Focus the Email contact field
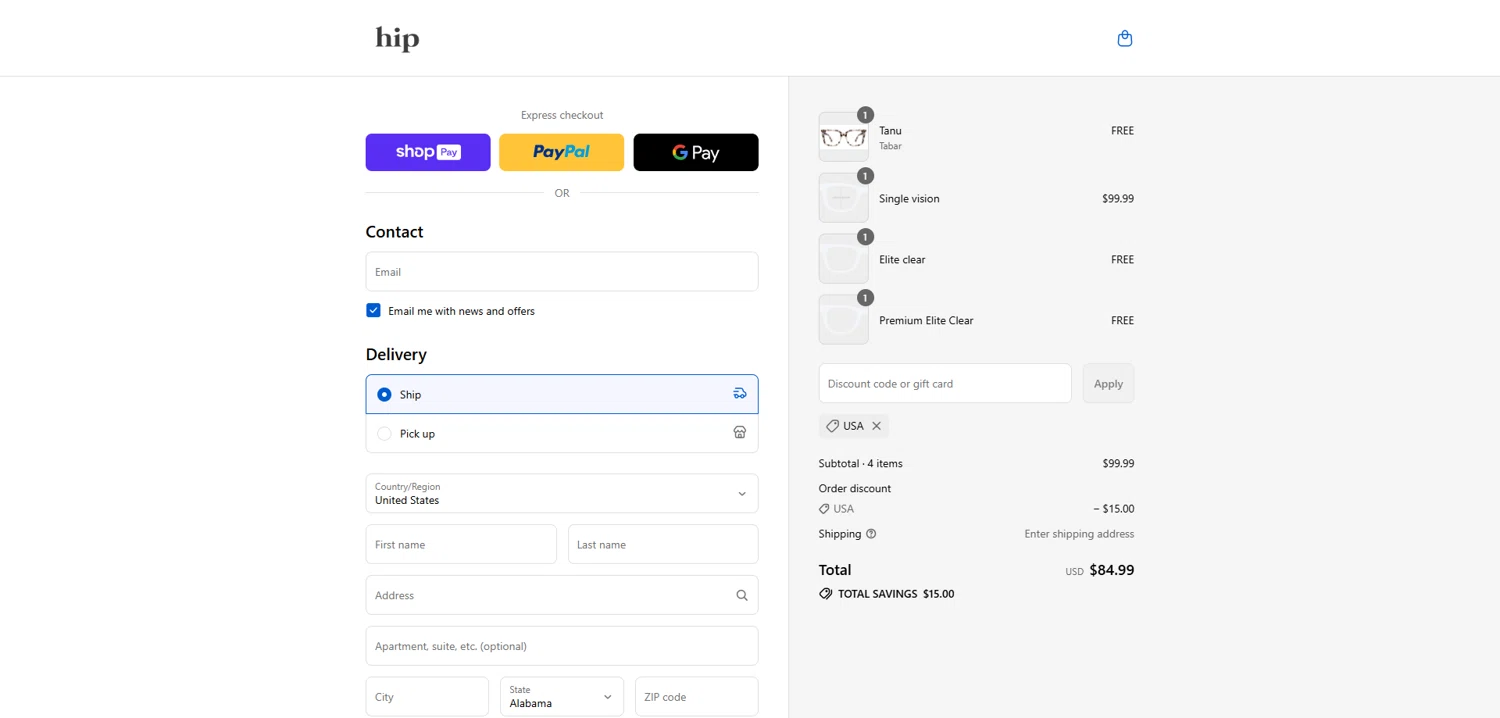1500x718 pixels. pyautogui.click(x=562, y=272)
